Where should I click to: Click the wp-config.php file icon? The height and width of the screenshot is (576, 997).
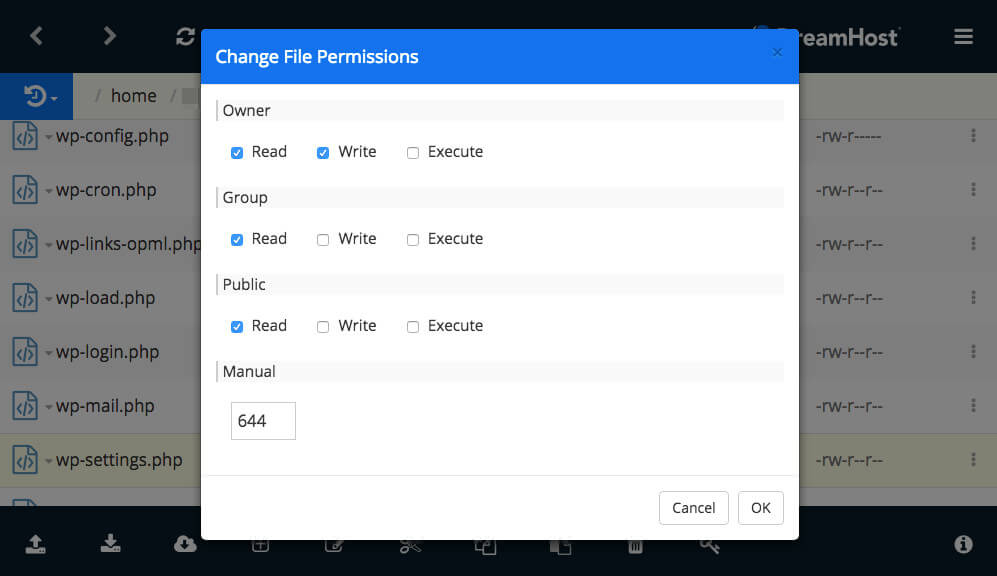click(24, 136)
